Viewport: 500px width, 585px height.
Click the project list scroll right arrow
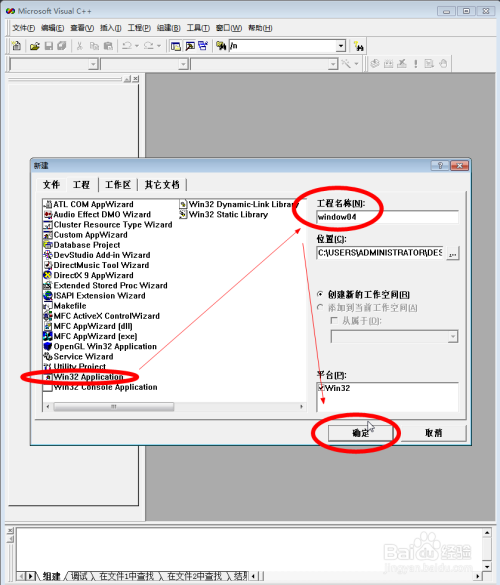[301, 406]
